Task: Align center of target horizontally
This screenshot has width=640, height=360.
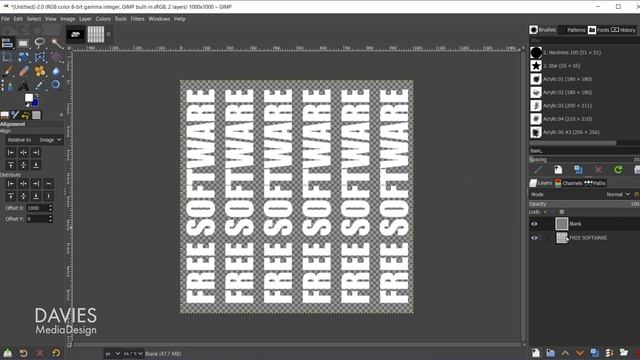Action: pyautogui.click(x=23, y=153)
